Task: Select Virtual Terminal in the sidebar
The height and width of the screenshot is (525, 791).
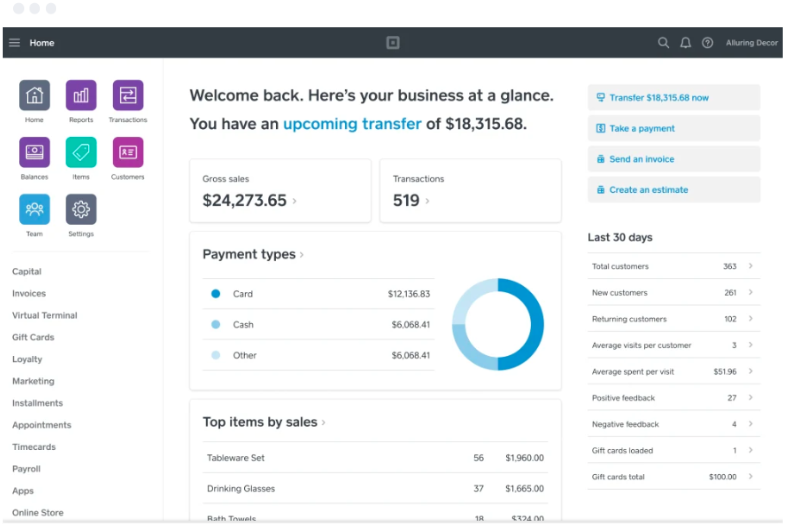Action: coord(45,315)
